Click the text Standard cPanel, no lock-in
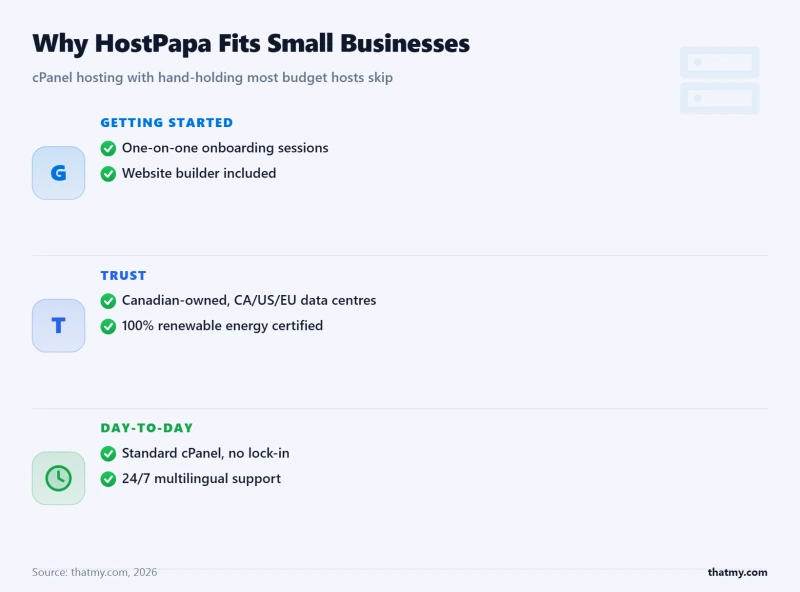 (206, 453)
